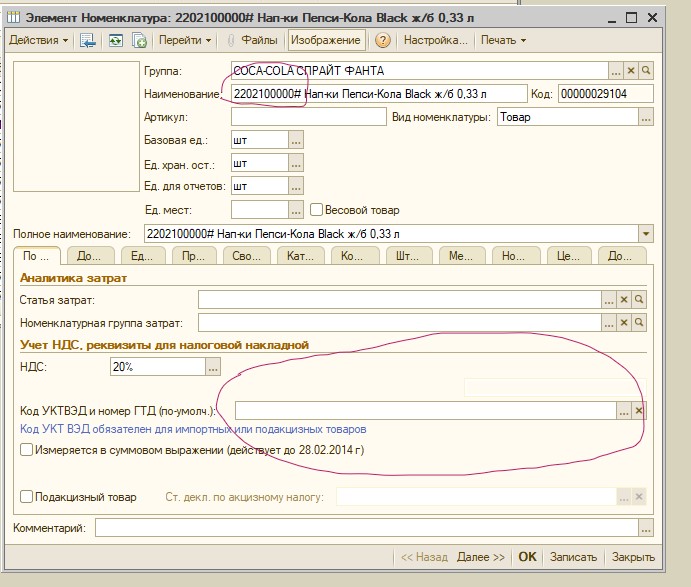Image resolution: width=691 pixels, height=587 pixels.
Task: Open НДС rate selection button
Action: point(213,367)
